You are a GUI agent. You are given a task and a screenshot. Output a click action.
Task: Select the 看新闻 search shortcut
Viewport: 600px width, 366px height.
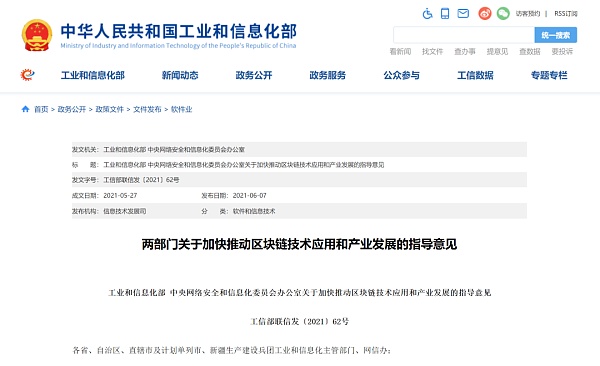(400, 52)
